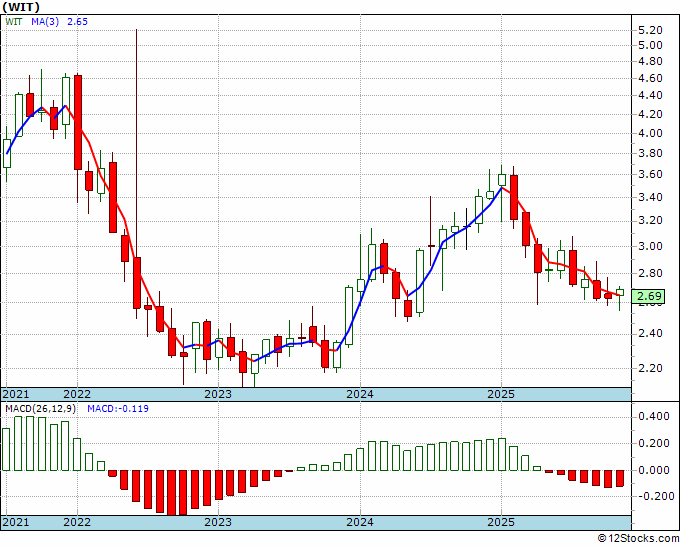
Task: Click the 2.40 price axis label
Action: [x=650, y=333]
